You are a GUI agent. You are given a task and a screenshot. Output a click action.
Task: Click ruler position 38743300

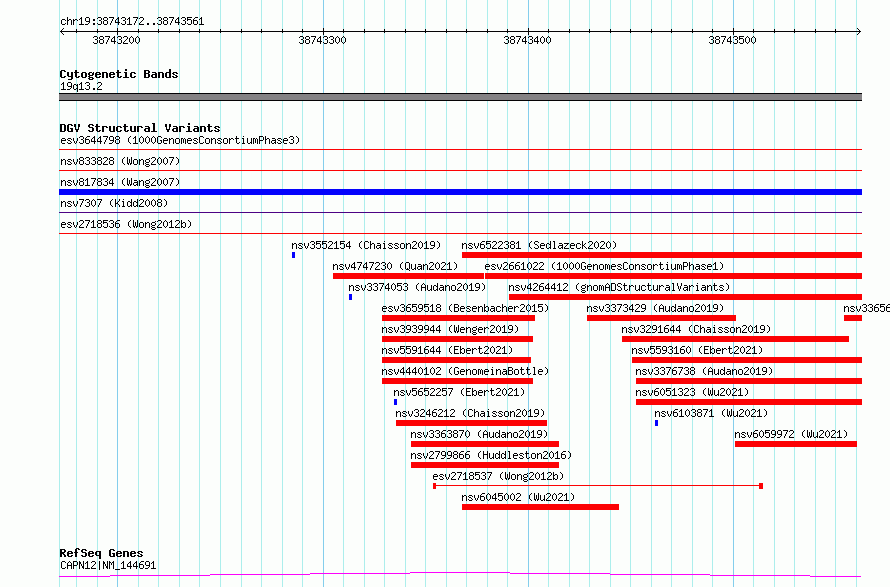click(322, 40)
